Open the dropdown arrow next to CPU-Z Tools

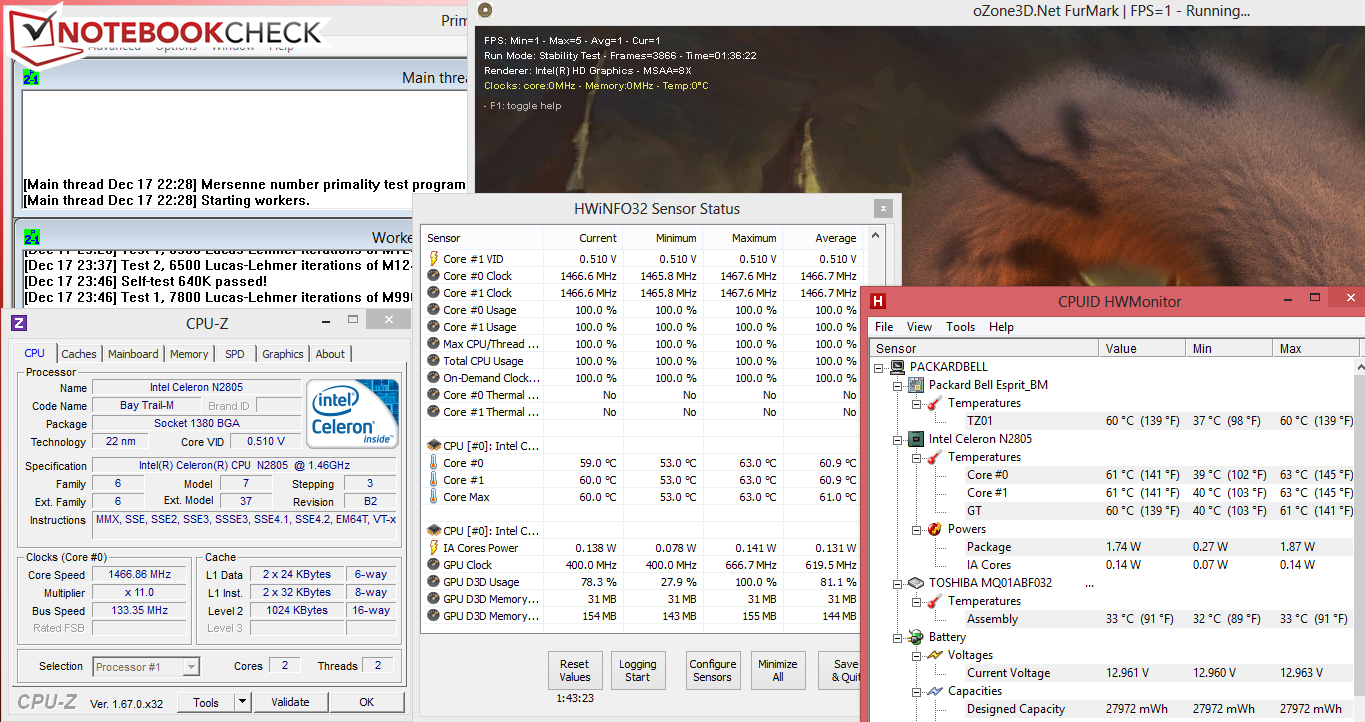click(243, 702)
